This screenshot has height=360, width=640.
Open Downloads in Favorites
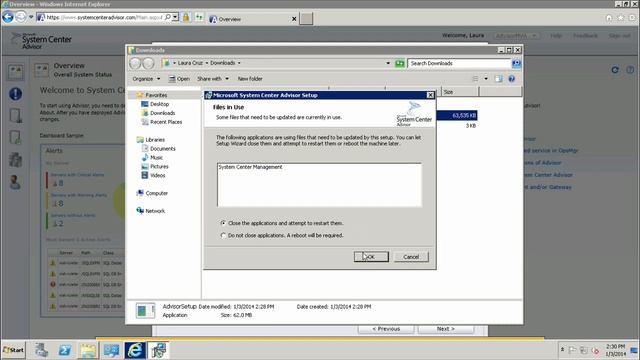tap(158, 113)
